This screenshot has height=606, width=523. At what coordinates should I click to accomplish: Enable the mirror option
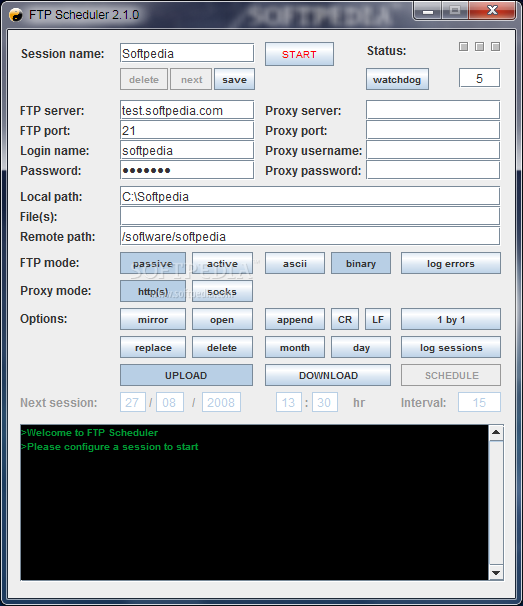pyautogui.click(x=153, y=319)
